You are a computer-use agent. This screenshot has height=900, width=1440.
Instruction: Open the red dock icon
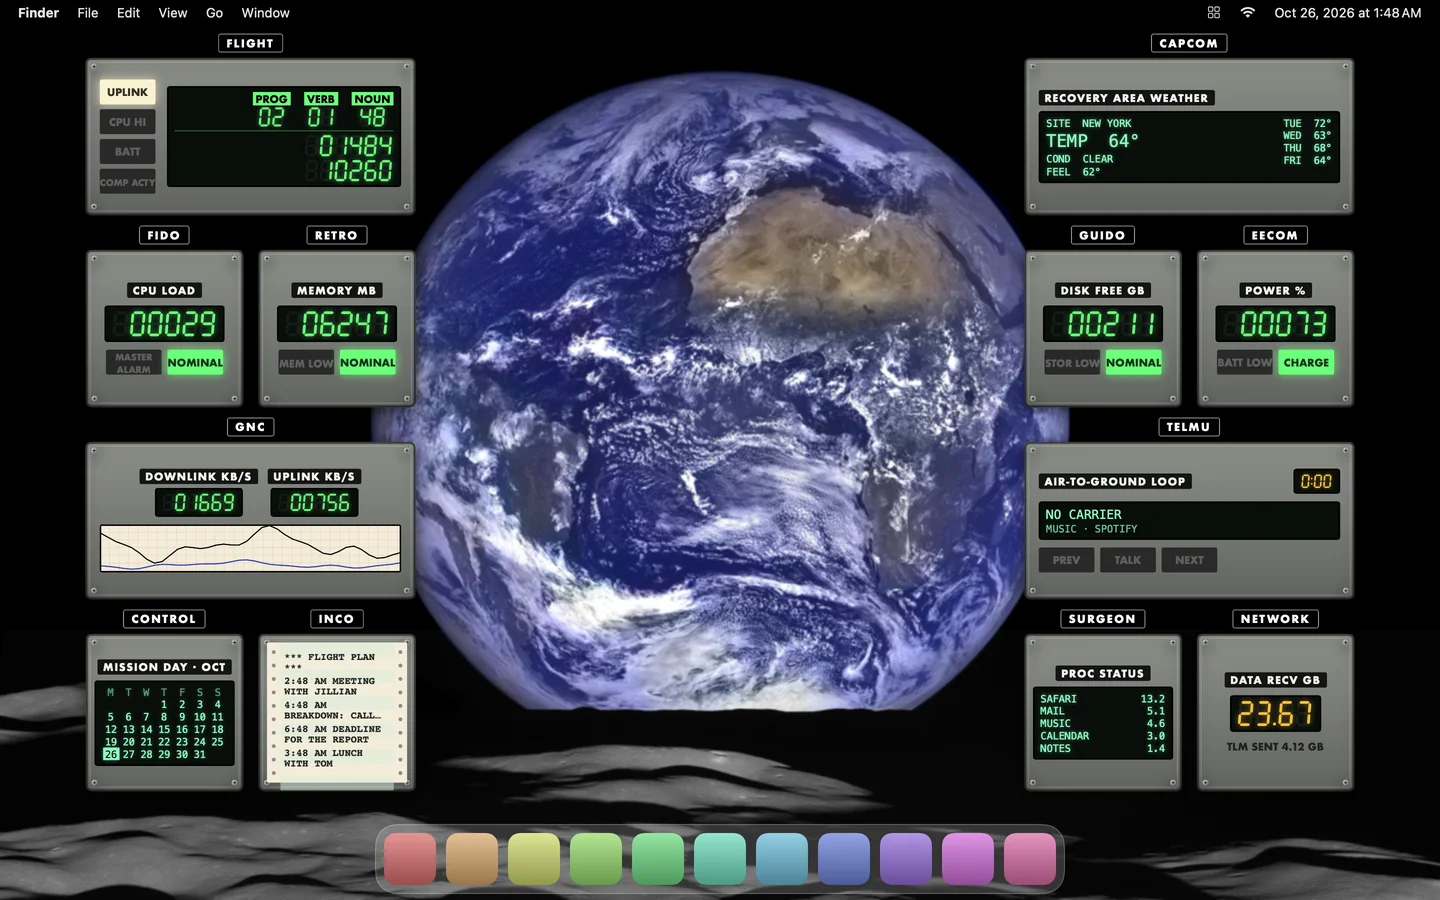(x=410, y=859)
